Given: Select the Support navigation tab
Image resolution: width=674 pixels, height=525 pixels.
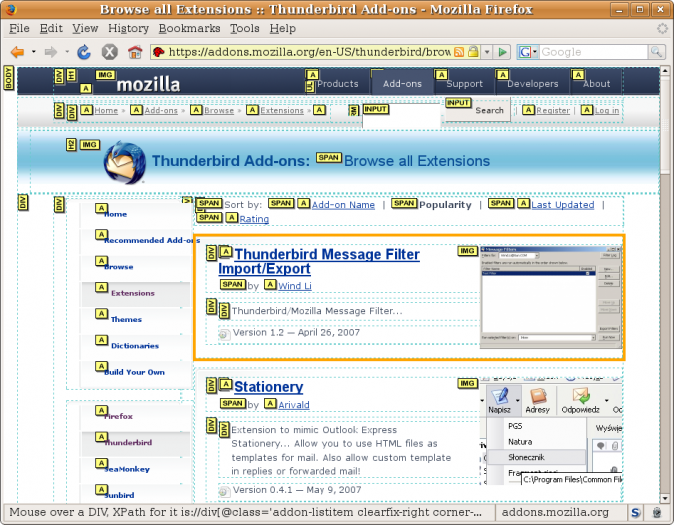Looking at the screenshot, I should (464, 84).
